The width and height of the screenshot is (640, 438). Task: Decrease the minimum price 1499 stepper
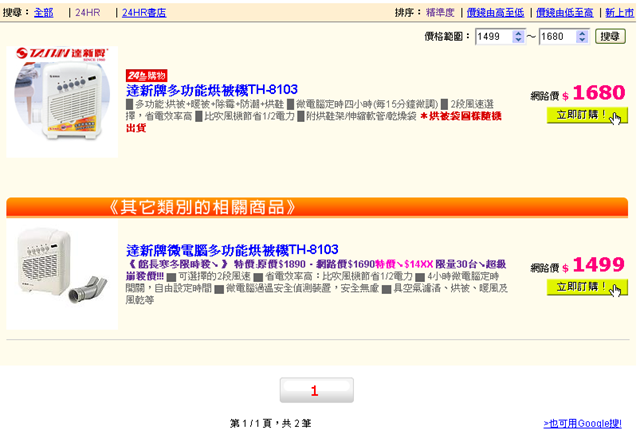(x=518, y=40)
